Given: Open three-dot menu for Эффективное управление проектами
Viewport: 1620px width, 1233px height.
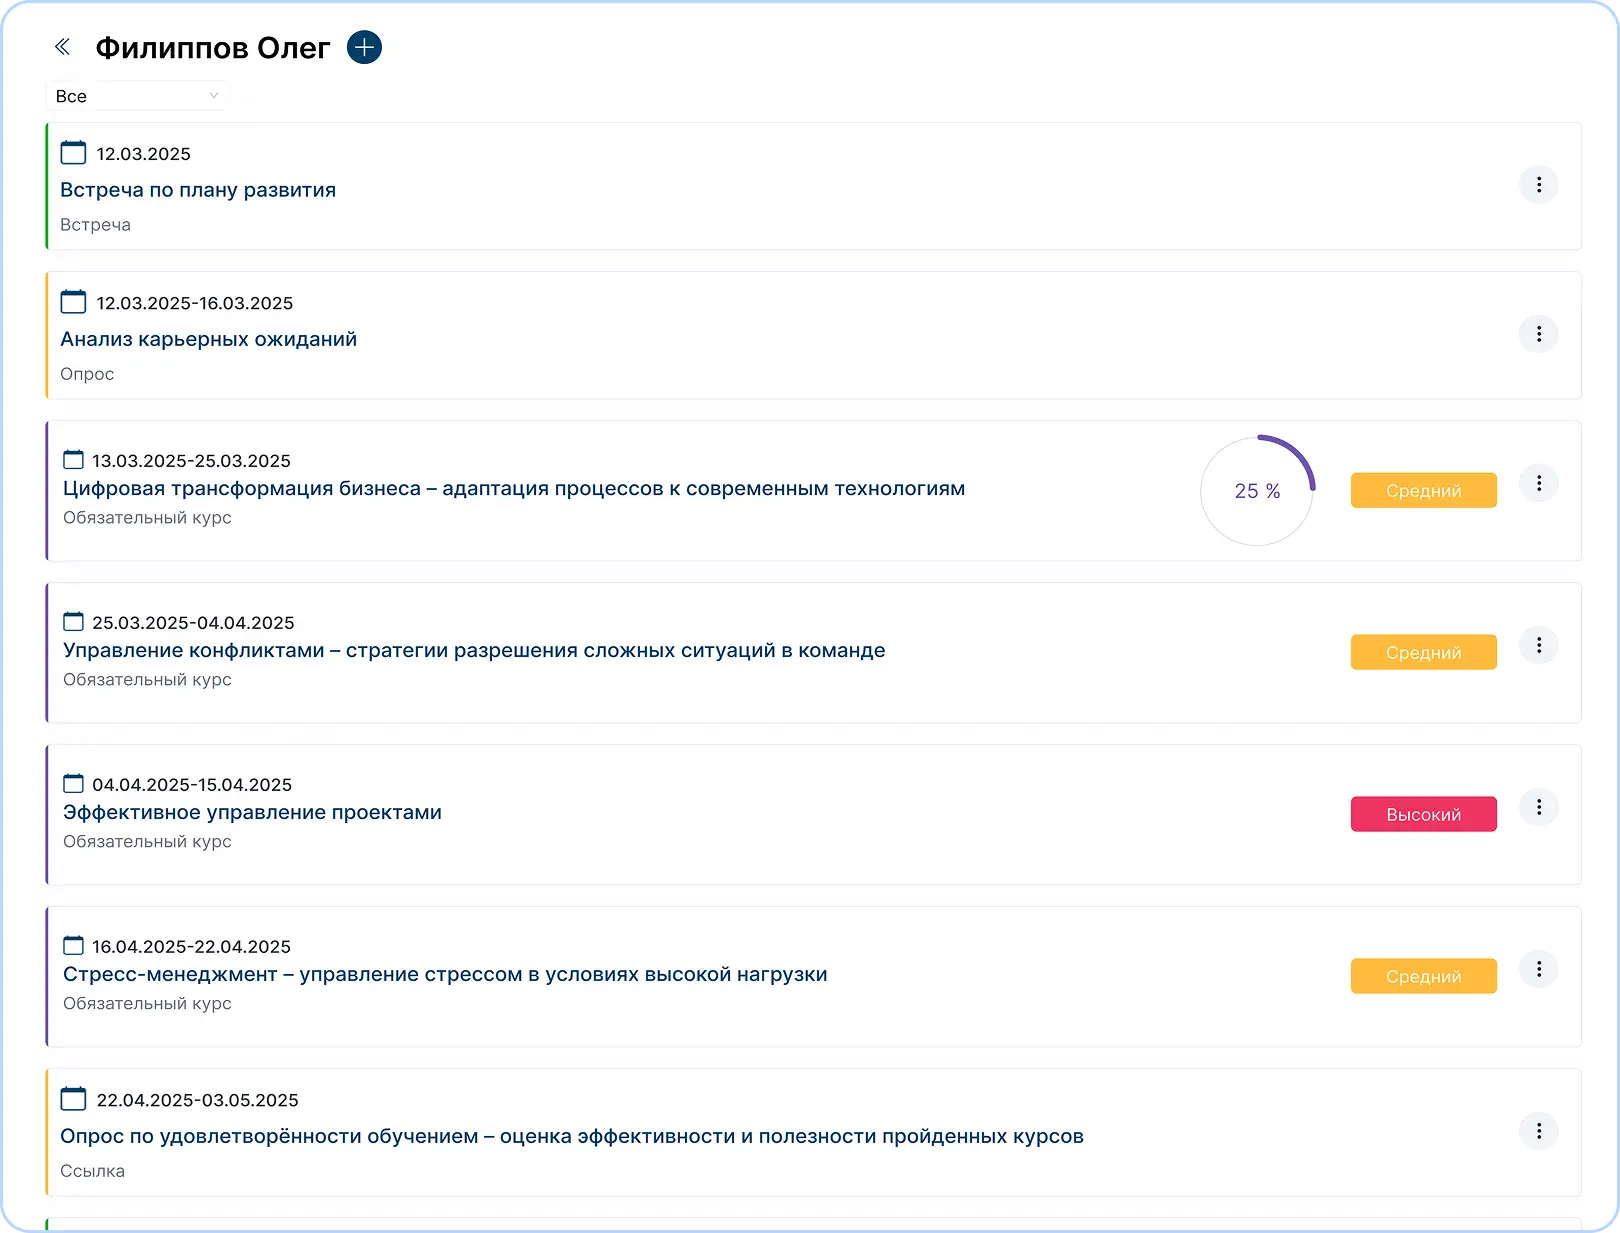Looking at the screenshot, I should tap(1538, 808).
